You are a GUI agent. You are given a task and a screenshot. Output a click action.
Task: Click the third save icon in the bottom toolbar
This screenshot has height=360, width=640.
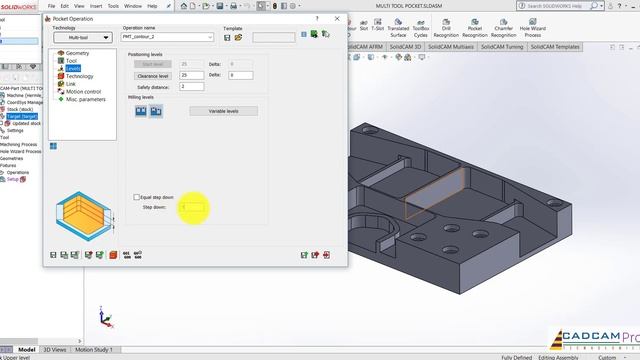coord(75,255)
